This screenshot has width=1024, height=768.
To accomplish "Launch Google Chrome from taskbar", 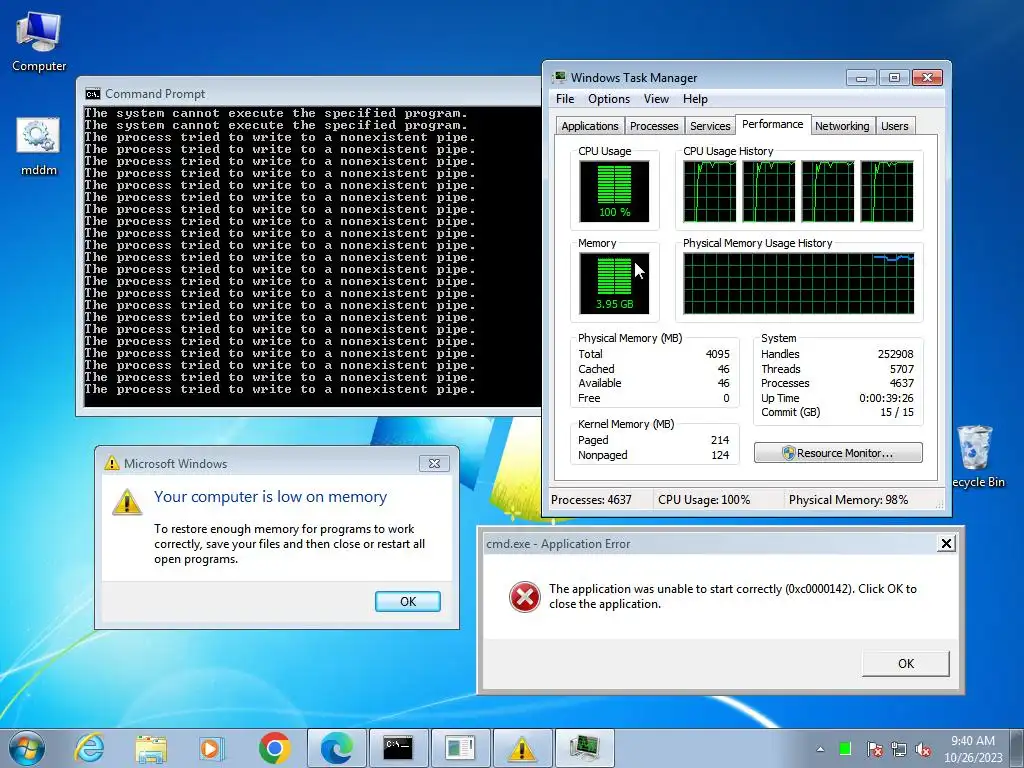I will click(x=274, y=748).
